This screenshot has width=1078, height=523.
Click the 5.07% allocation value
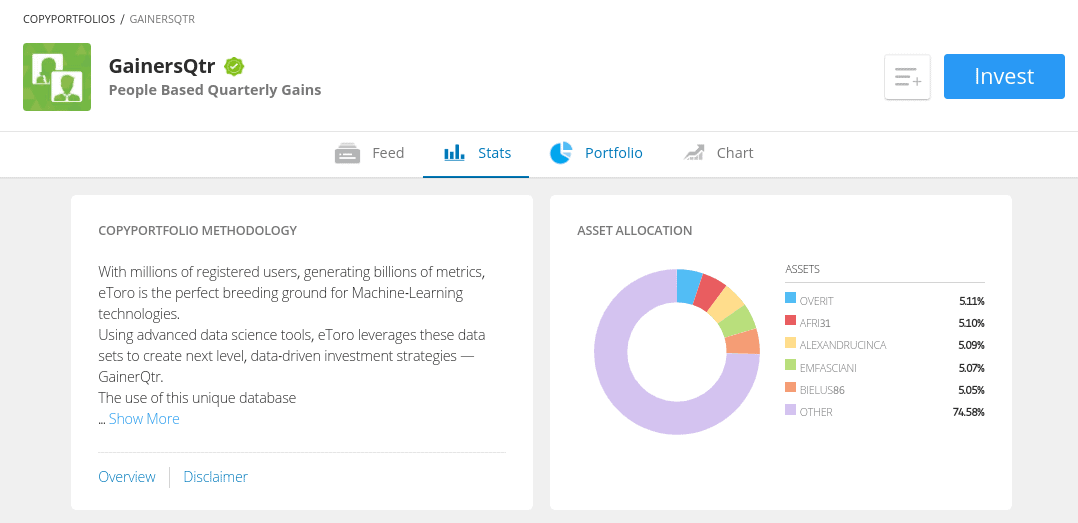point(971,368)
